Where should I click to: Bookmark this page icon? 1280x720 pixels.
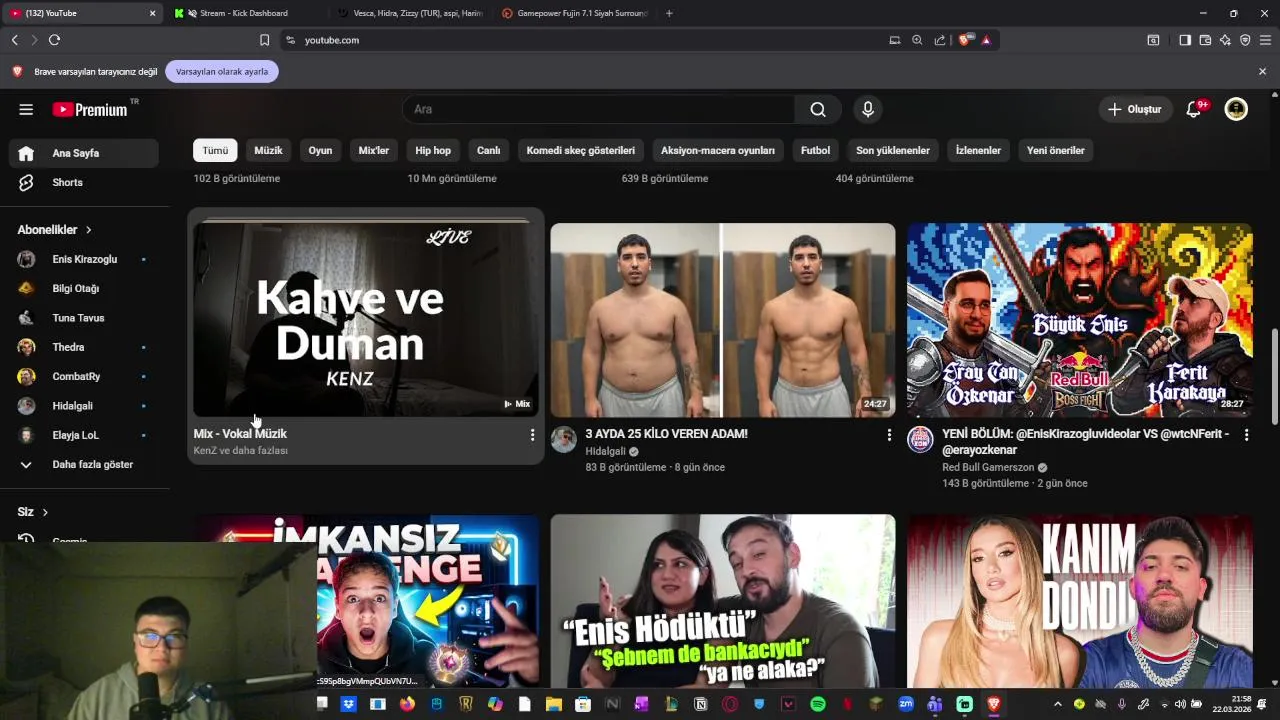tap(264, 40)
